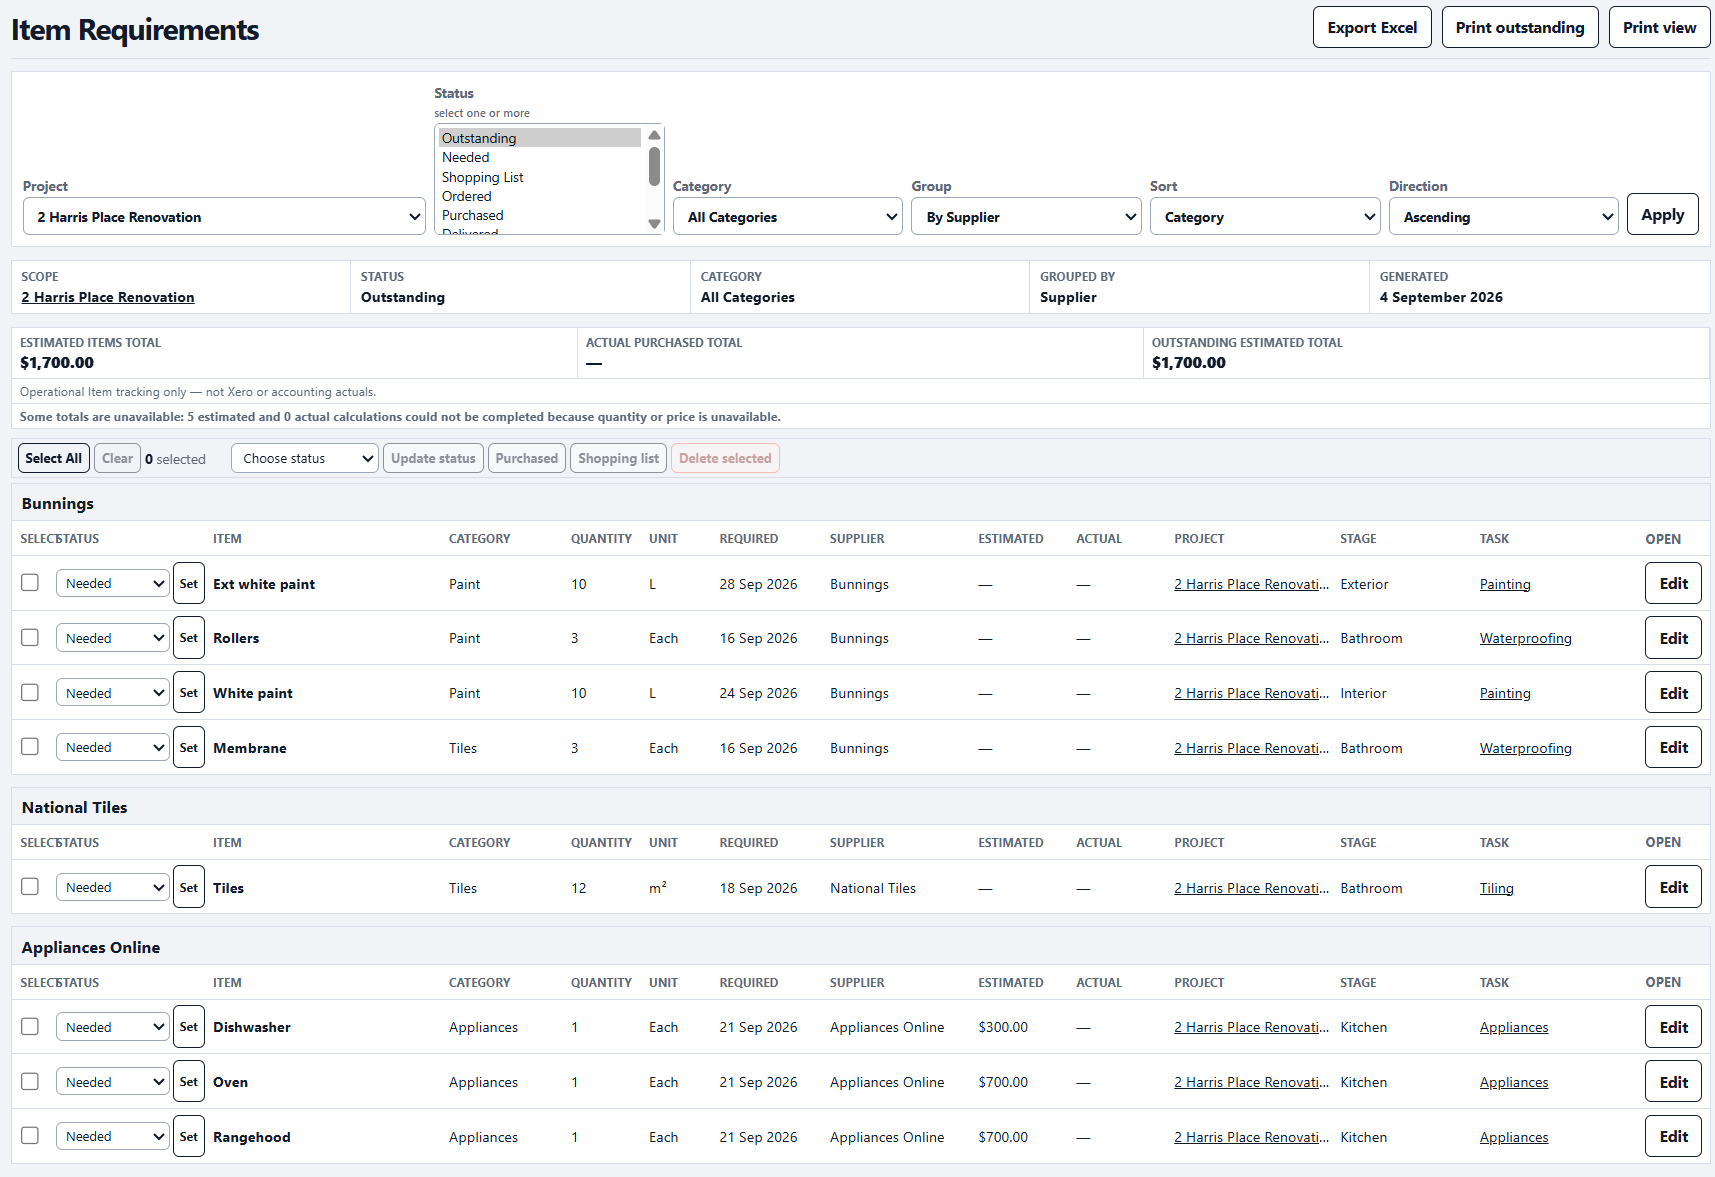Click Set button for Dishwasher row

point(189,1026)
